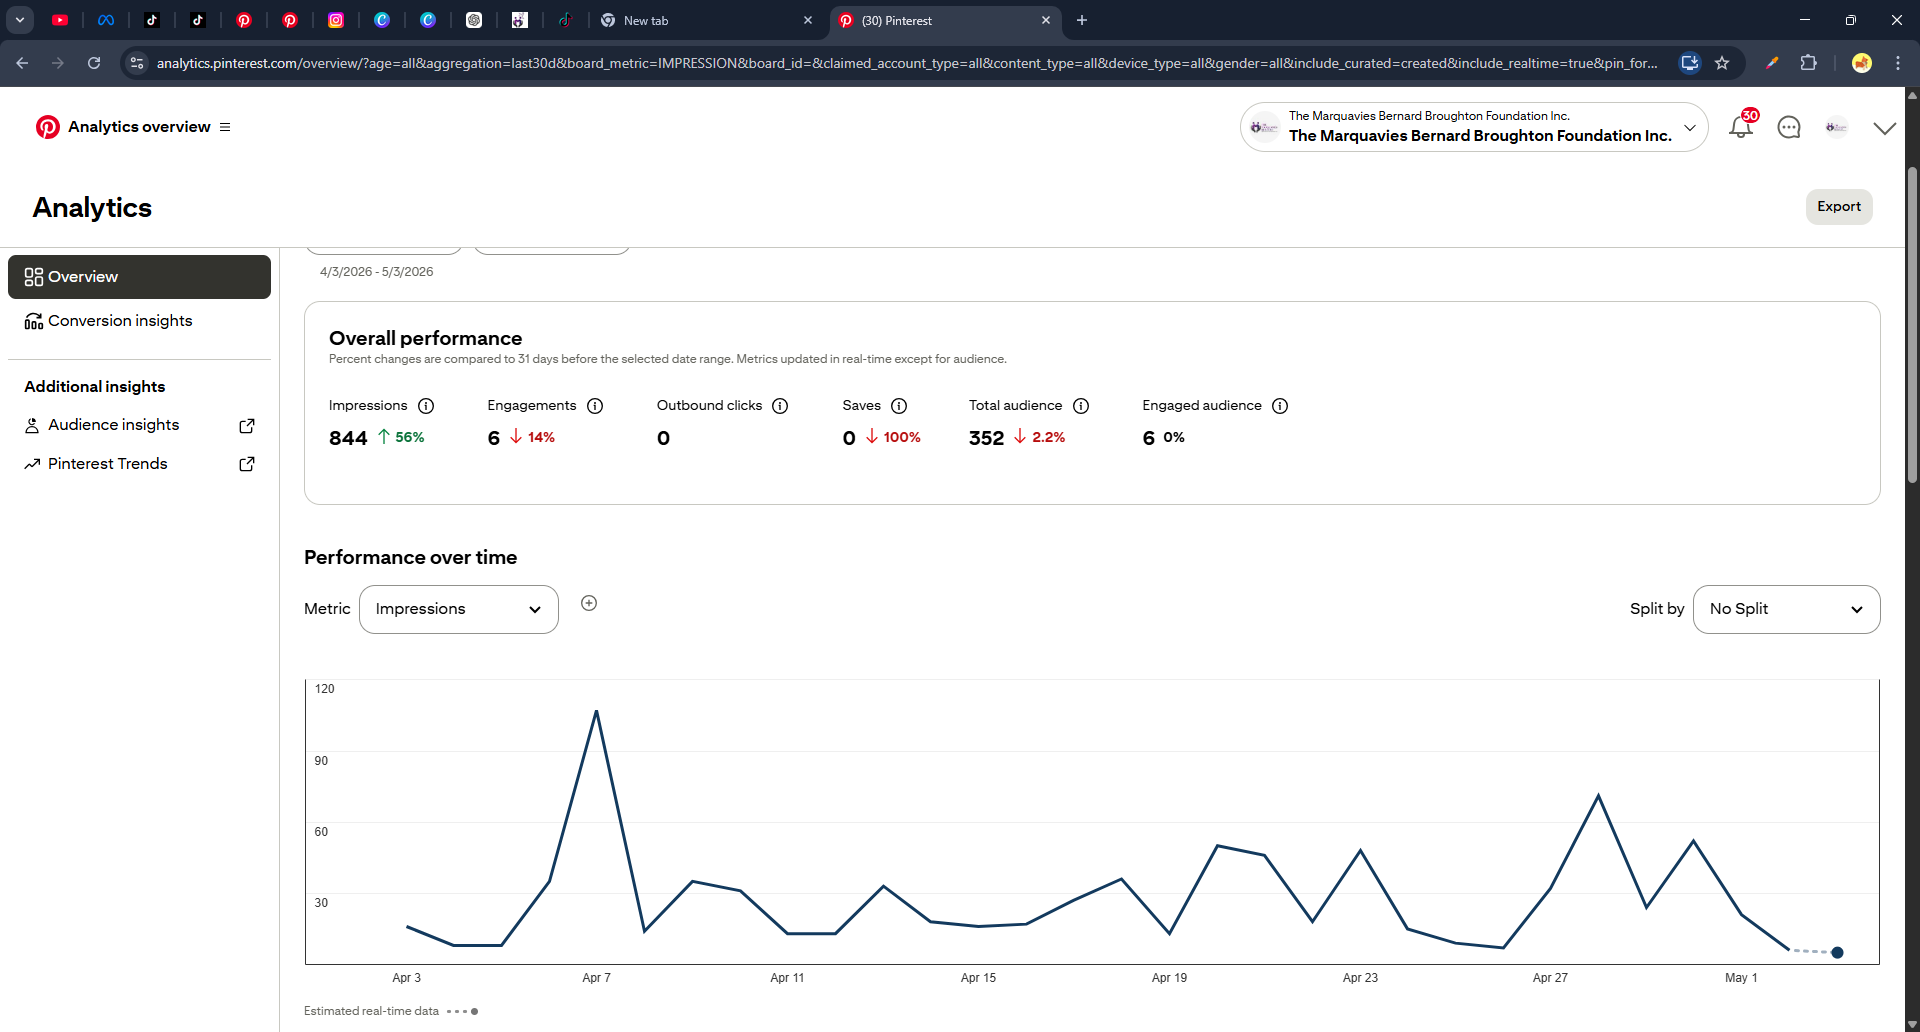Open the notifications bell icon
The height and width of the screenshot is (1032, 1920).
[x=1741, y=127]
